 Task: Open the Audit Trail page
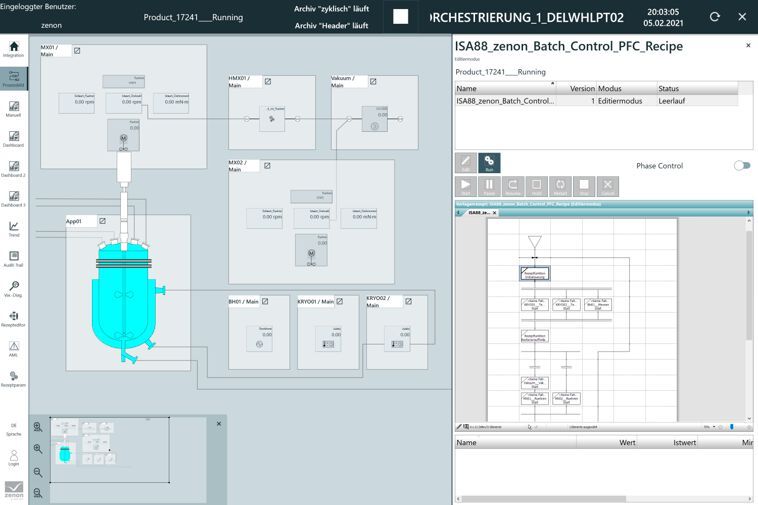14,259
